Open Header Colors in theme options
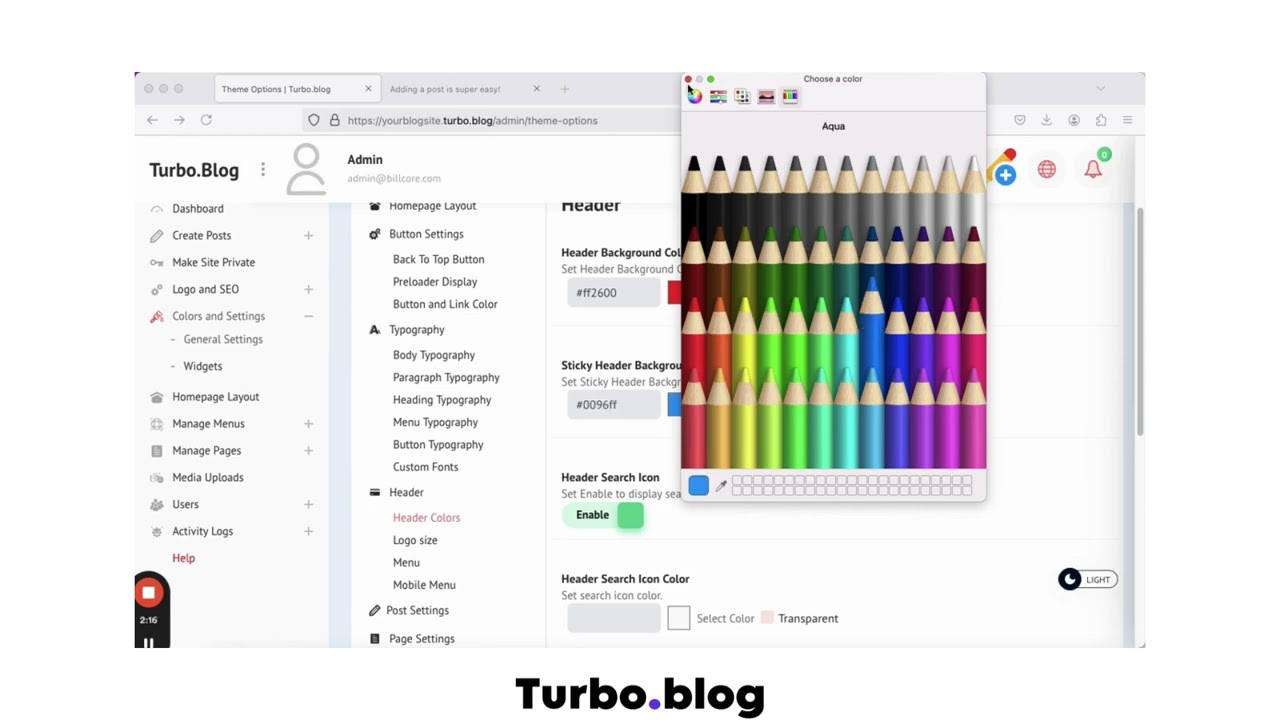This screenshot has width=1280, height=720. pos(426,518)
